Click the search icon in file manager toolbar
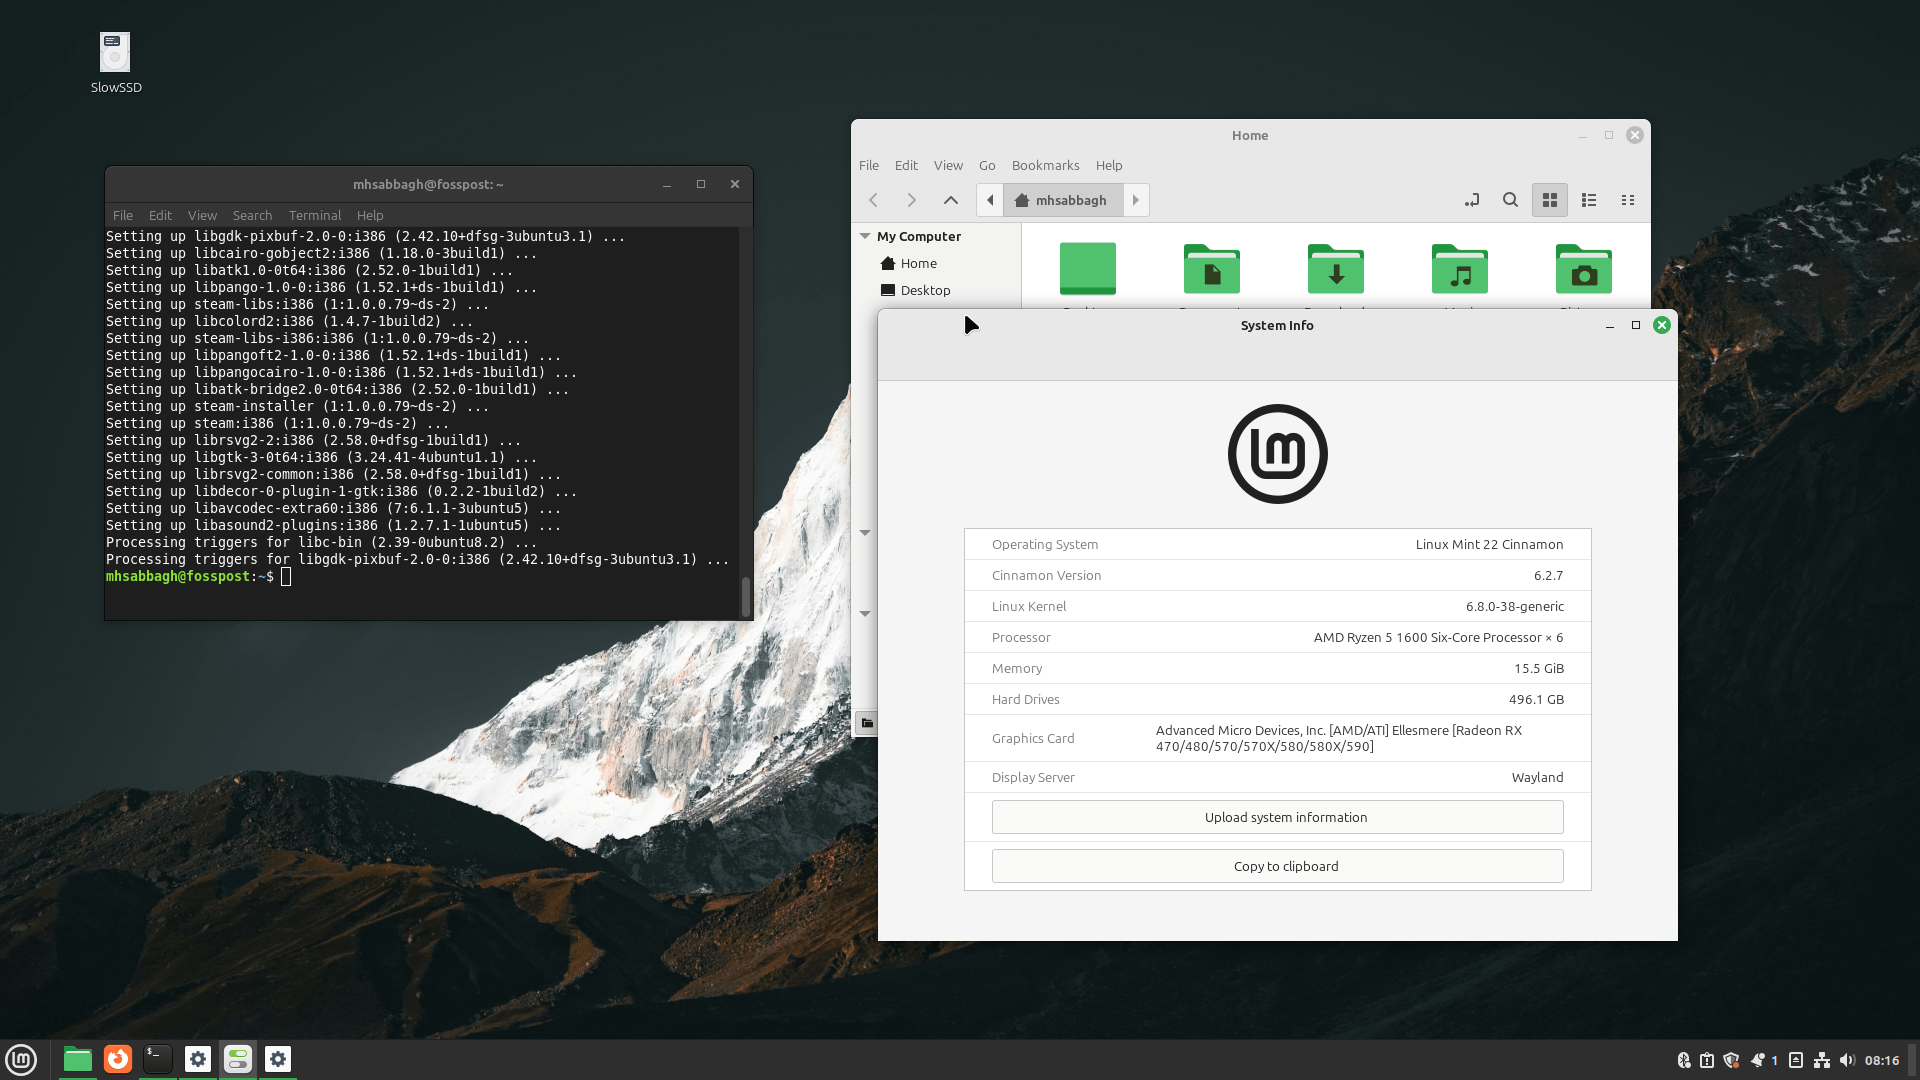Image resolution: width=1920 pixels, height=1080 pixels. tap(1510, 200)
